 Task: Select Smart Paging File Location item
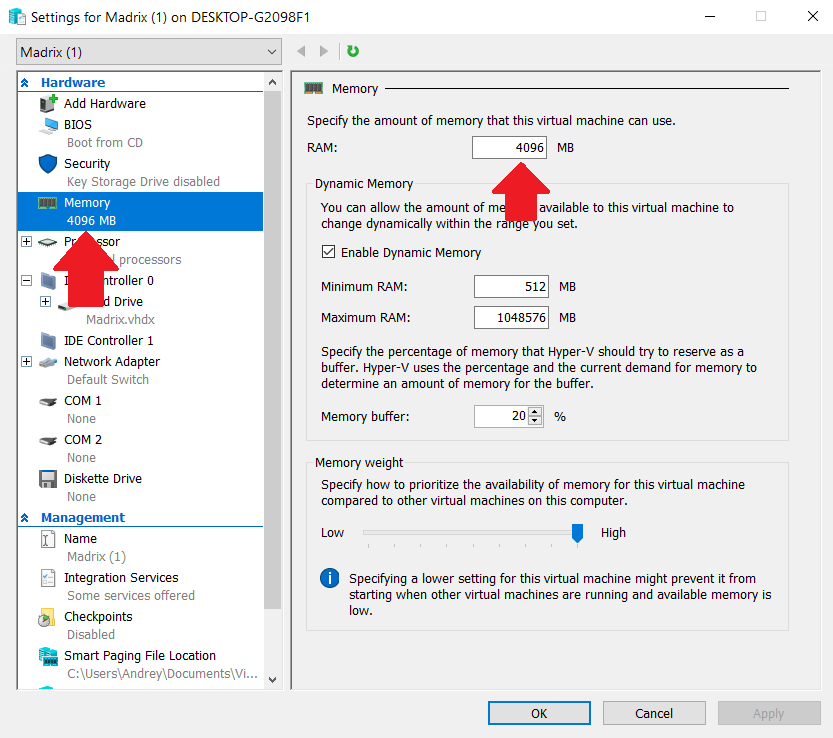140,656
